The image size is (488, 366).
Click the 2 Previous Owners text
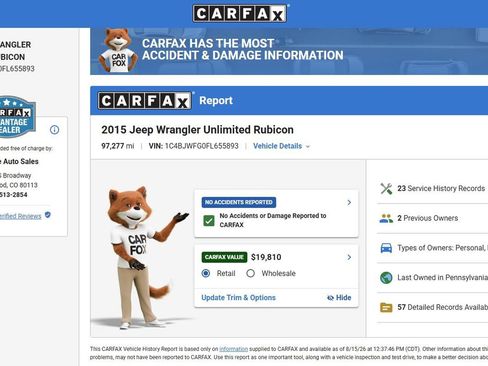click(x=427, y=218)
